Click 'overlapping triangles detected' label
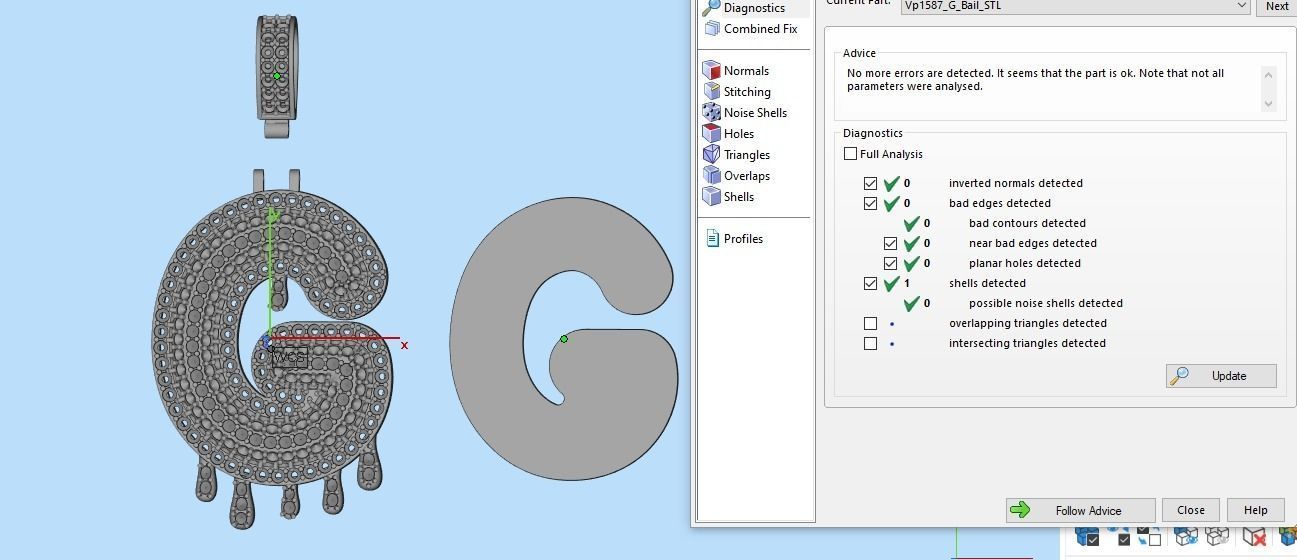The image size is (1297, 560). pos(1027,323)
